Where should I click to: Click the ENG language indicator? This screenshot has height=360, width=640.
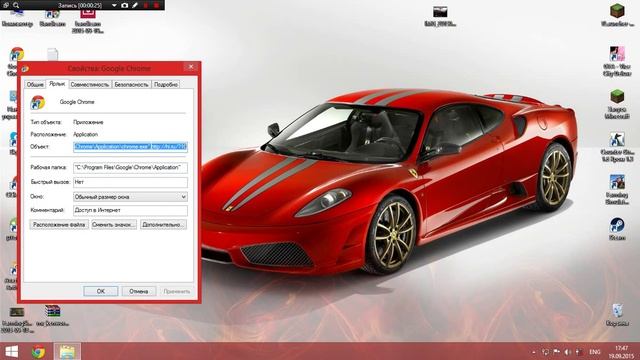tap(595, 352)
